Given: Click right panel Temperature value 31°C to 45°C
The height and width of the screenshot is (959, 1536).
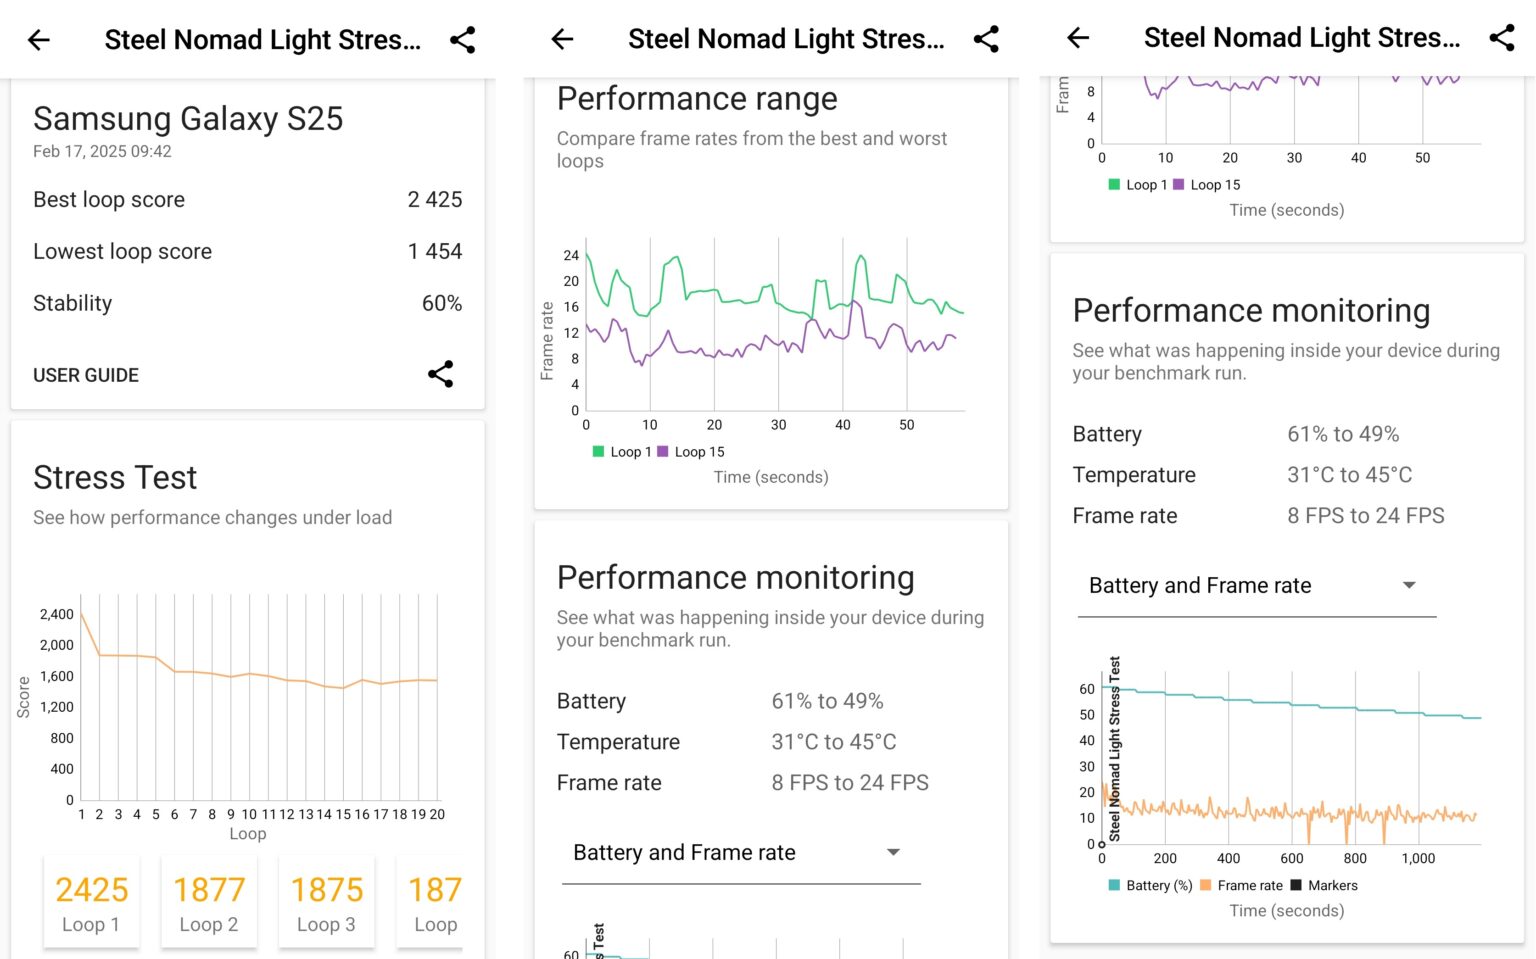Looking at the screenshot, I should (x=1350, y=475).
